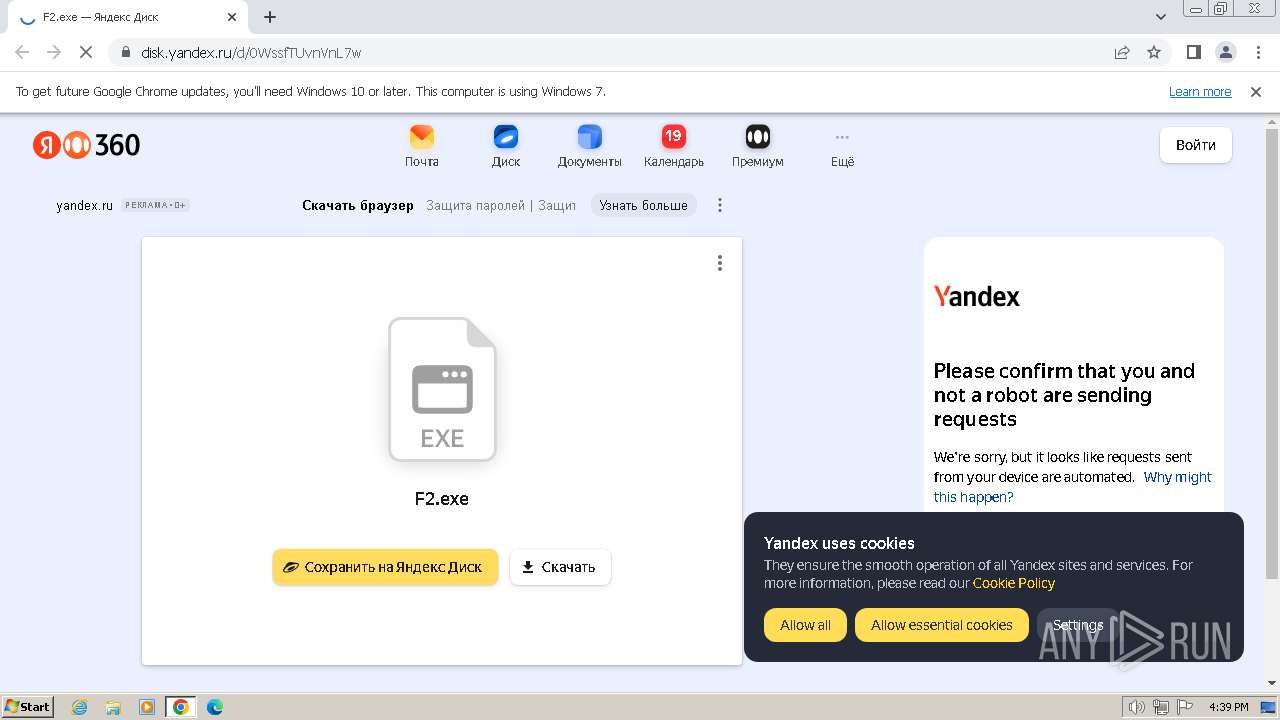This screenshot has width=1280, height=720.
Task: Click the browser back arrow
Action: coord(22,52)
